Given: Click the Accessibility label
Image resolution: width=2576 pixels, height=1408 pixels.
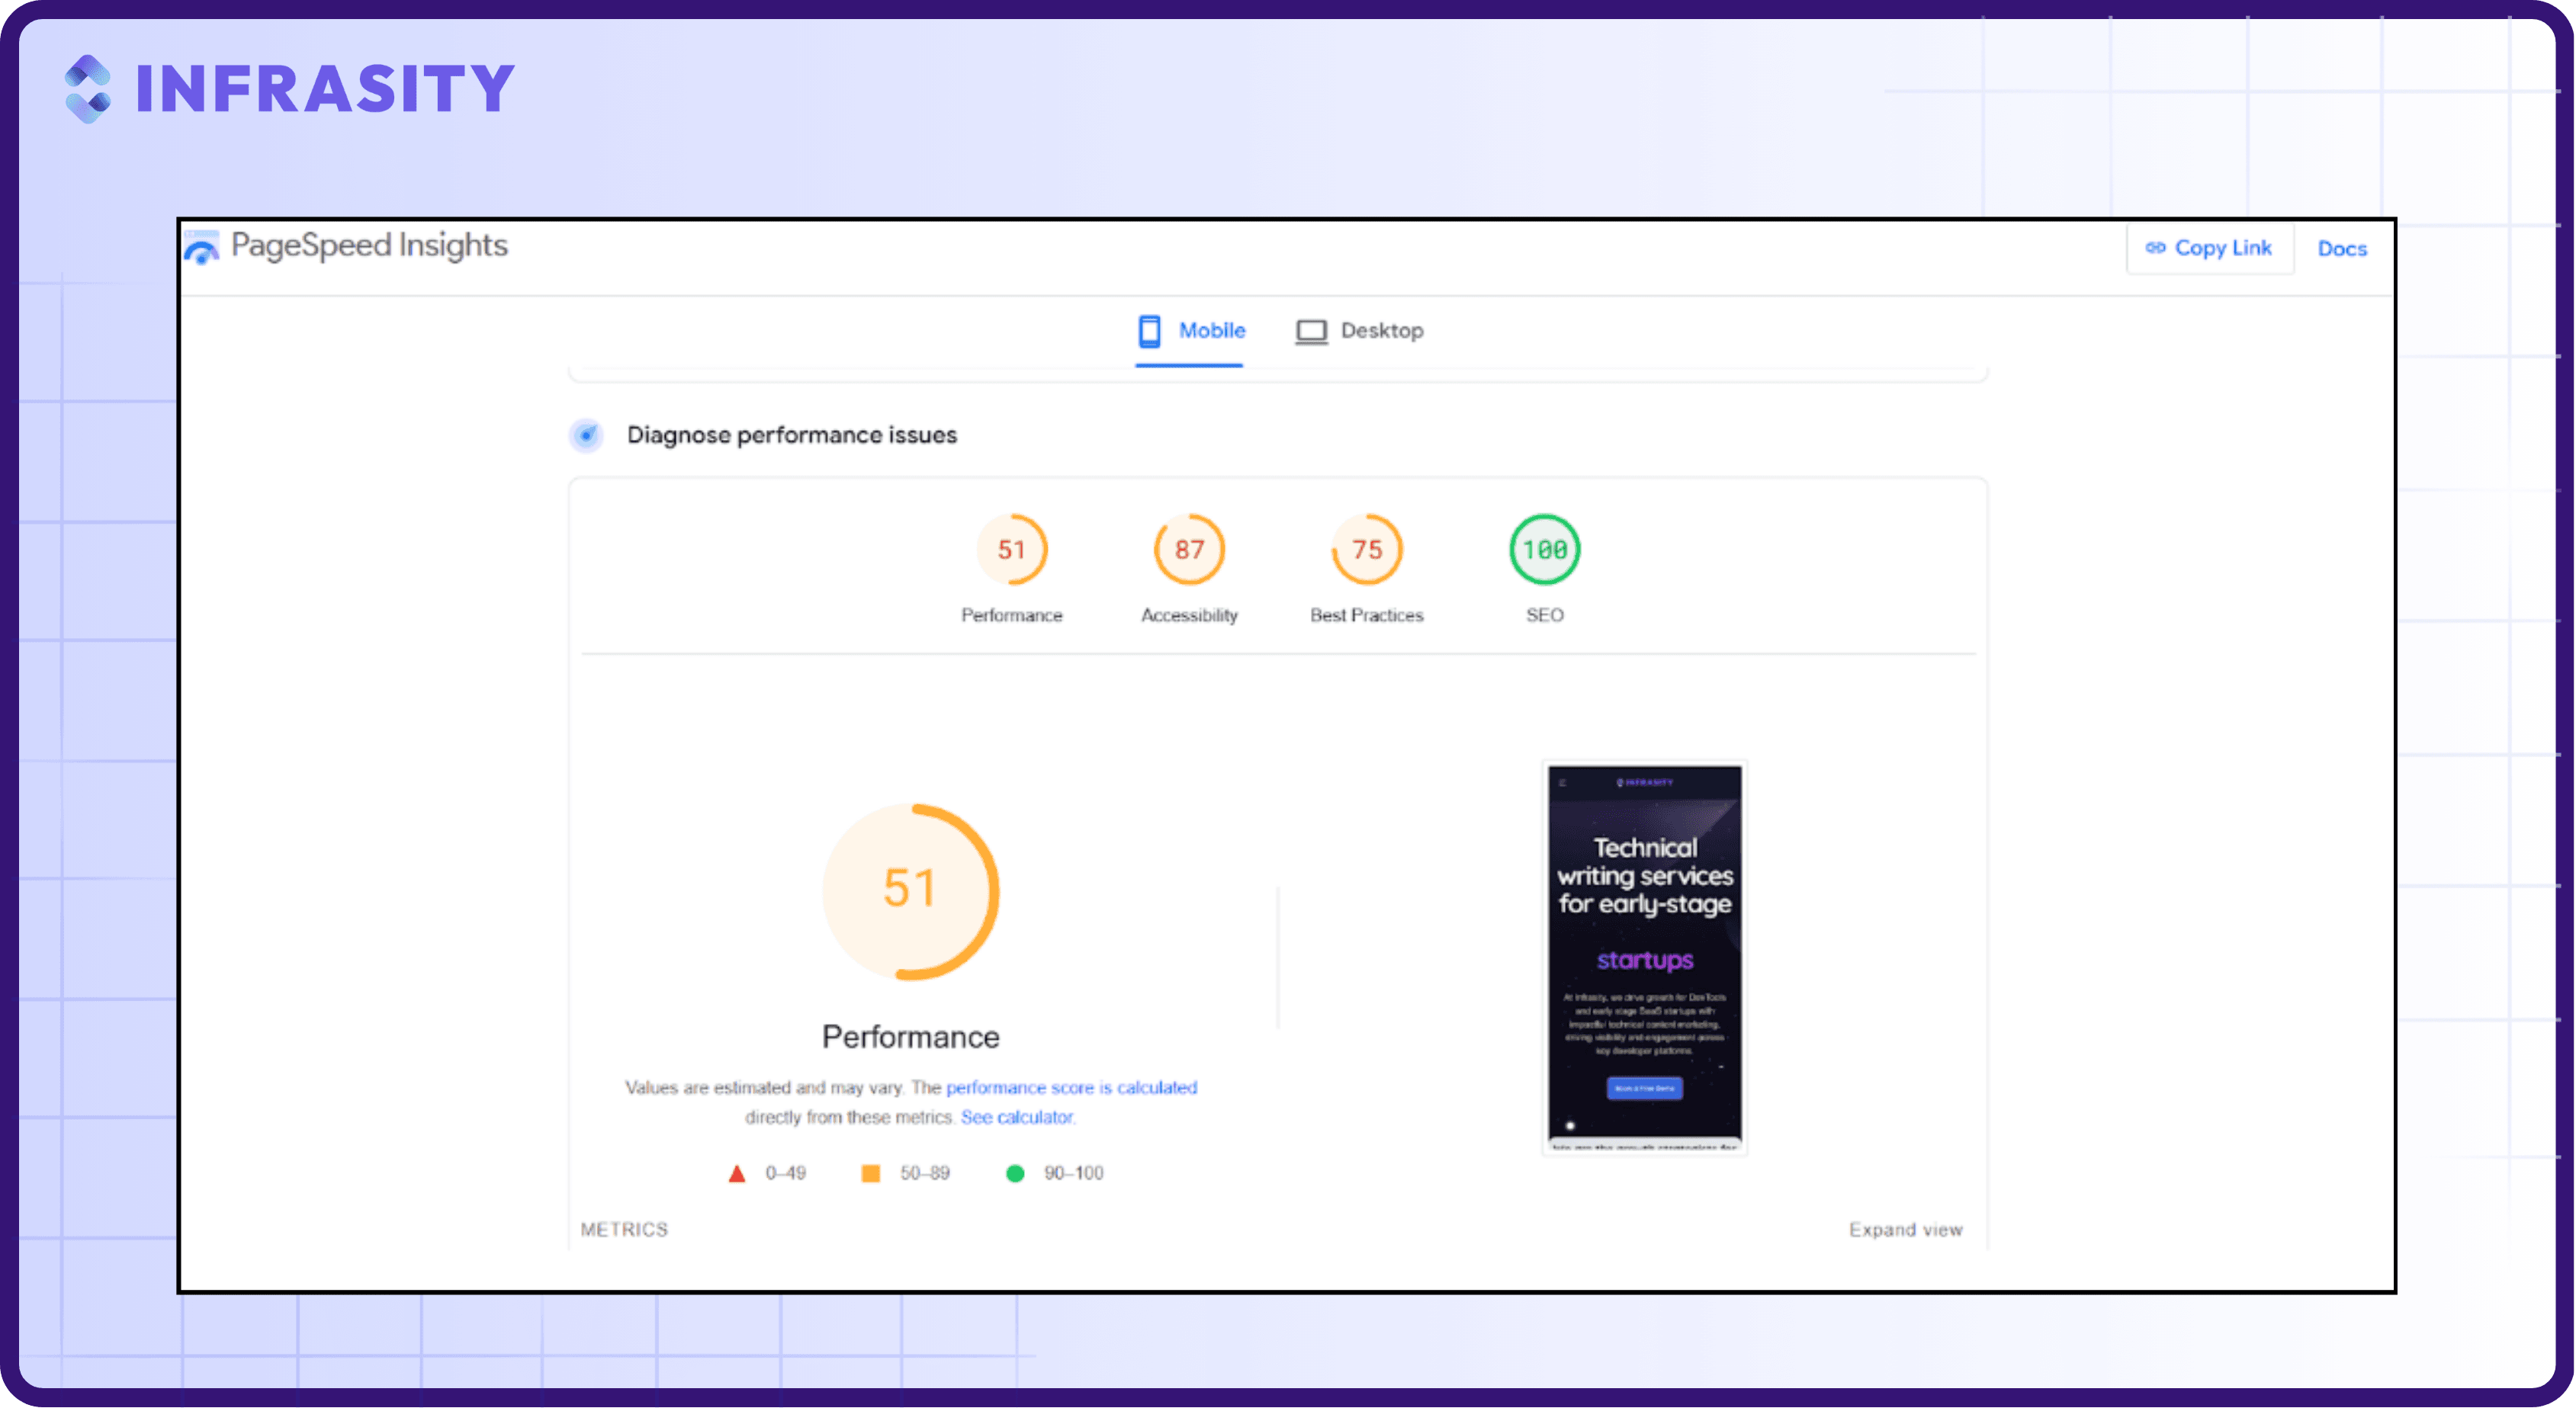Looking at the screenshot, I should (1189, 615).
